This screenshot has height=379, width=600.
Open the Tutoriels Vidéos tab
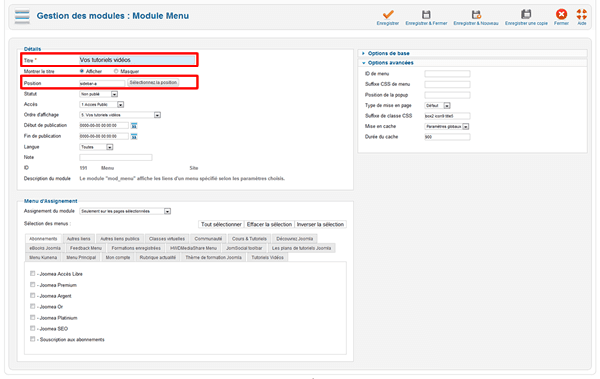coord(267,257)
